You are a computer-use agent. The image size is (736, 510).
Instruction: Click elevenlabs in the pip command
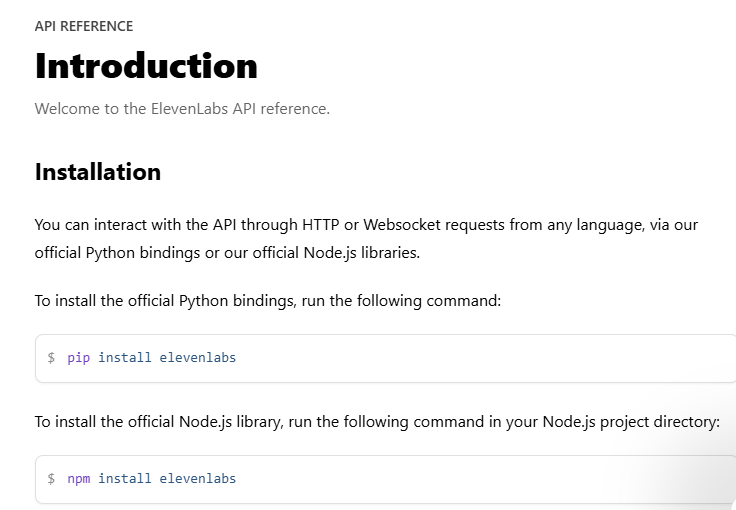coord(198,358)
